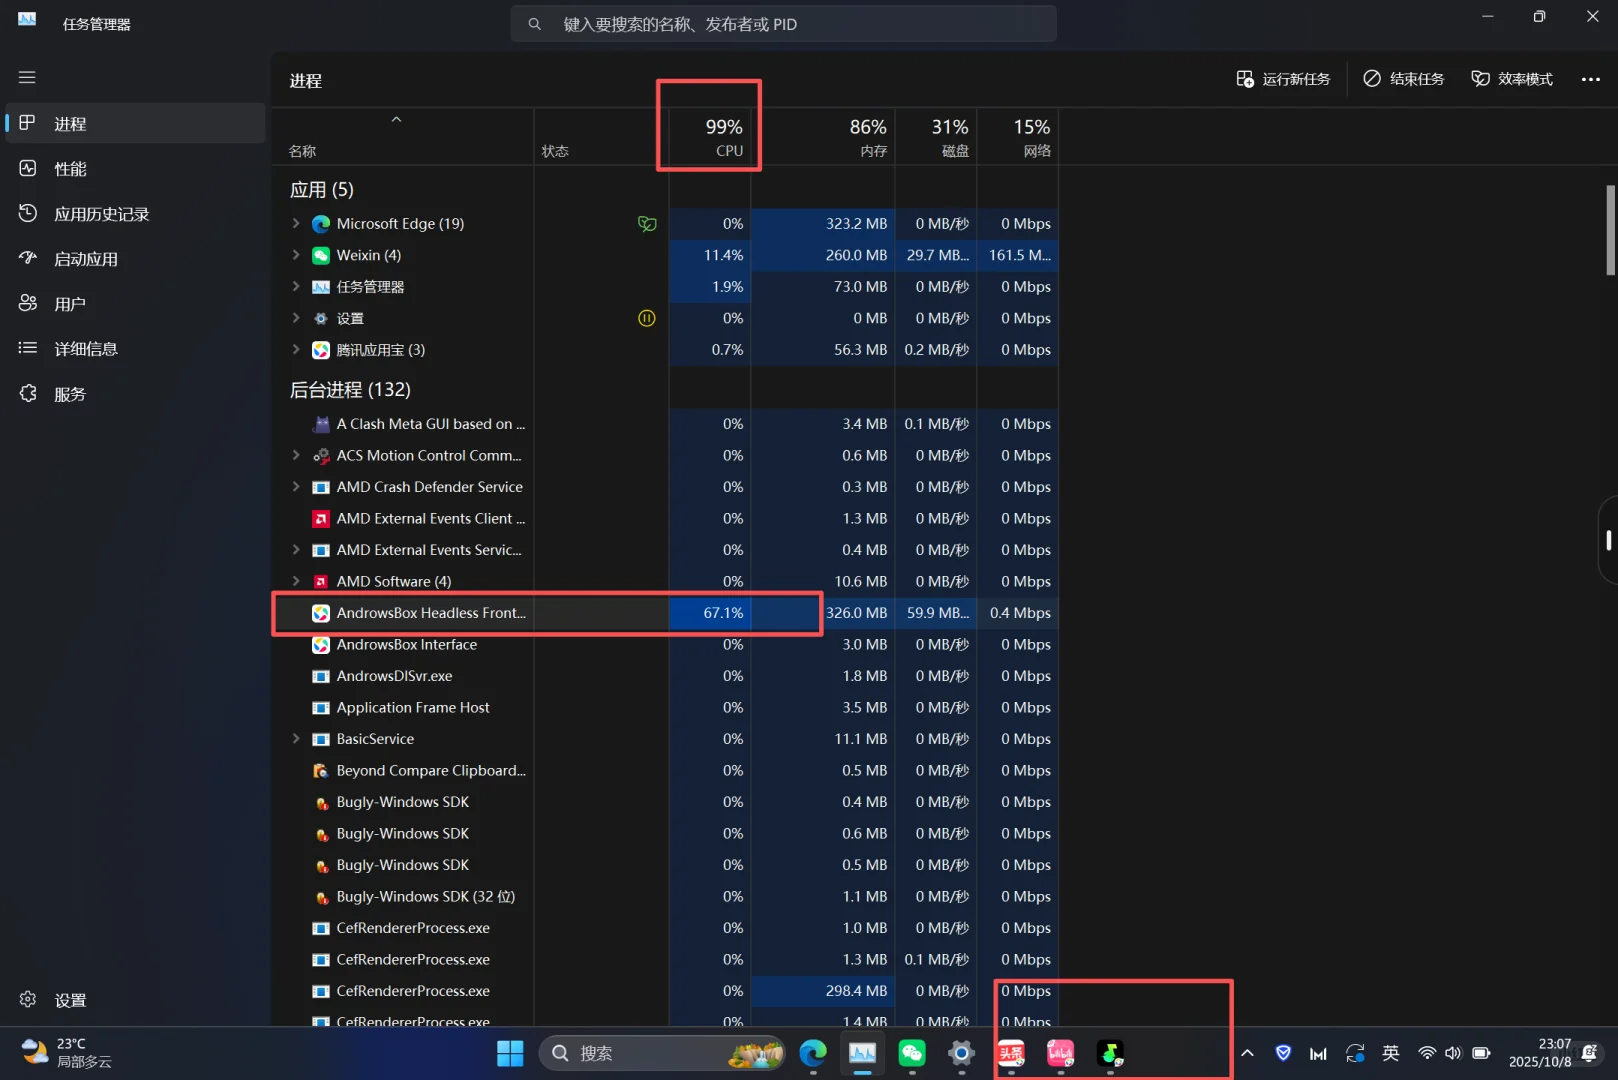Open the ... more options menu

1591,78
